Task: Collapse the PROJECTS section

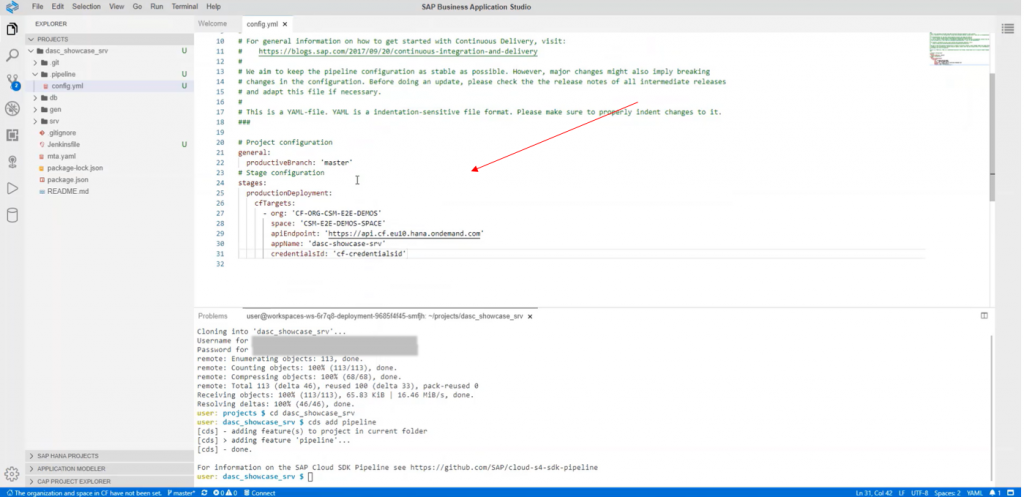Action: point(31,39)
